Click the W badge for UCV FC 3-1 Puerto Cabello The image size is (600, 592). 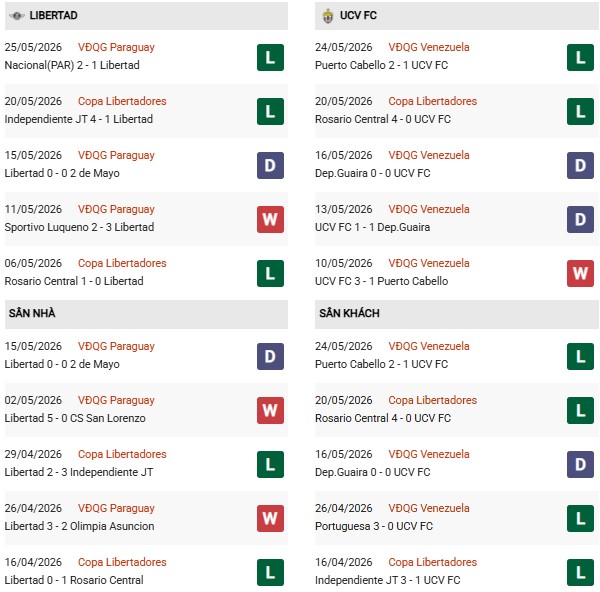coord(580,273)
